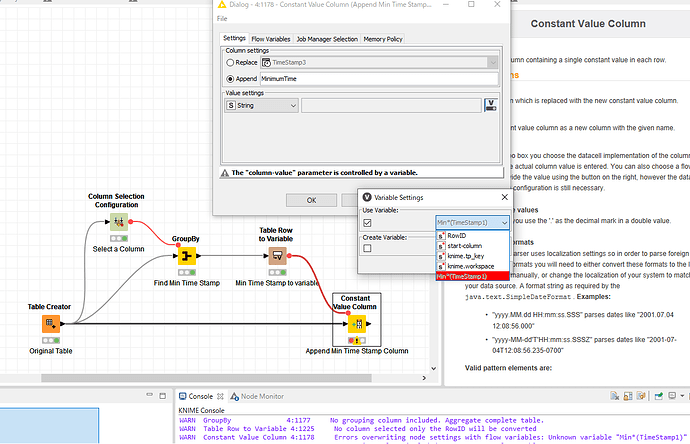Switch to the Flow Variables tab
This screenshot has height=444, width=690.
click(271, 39)
